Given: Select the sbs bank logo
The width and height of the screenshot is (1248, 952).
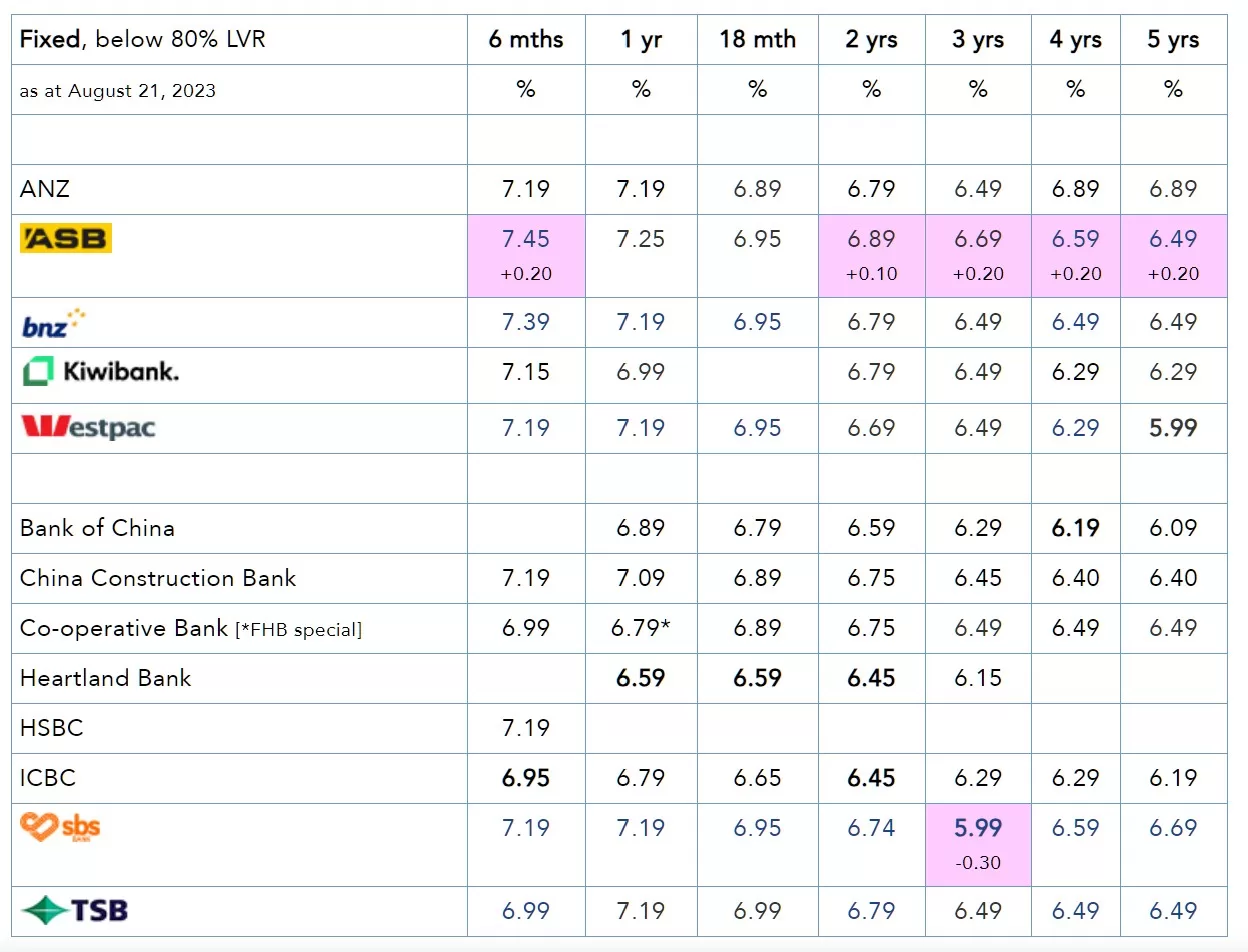Looking at the screenshot, I should 60,827.
